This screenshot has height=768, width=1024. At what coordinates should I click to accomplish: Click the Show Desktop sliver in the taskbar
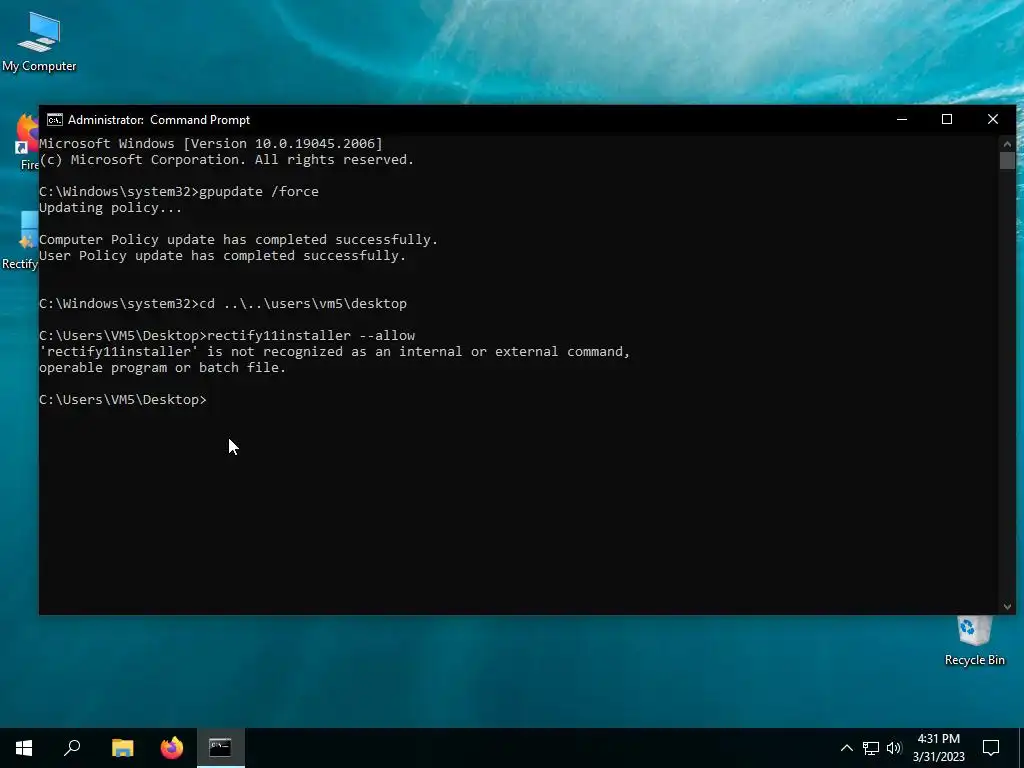click(x=1021, y=748)
